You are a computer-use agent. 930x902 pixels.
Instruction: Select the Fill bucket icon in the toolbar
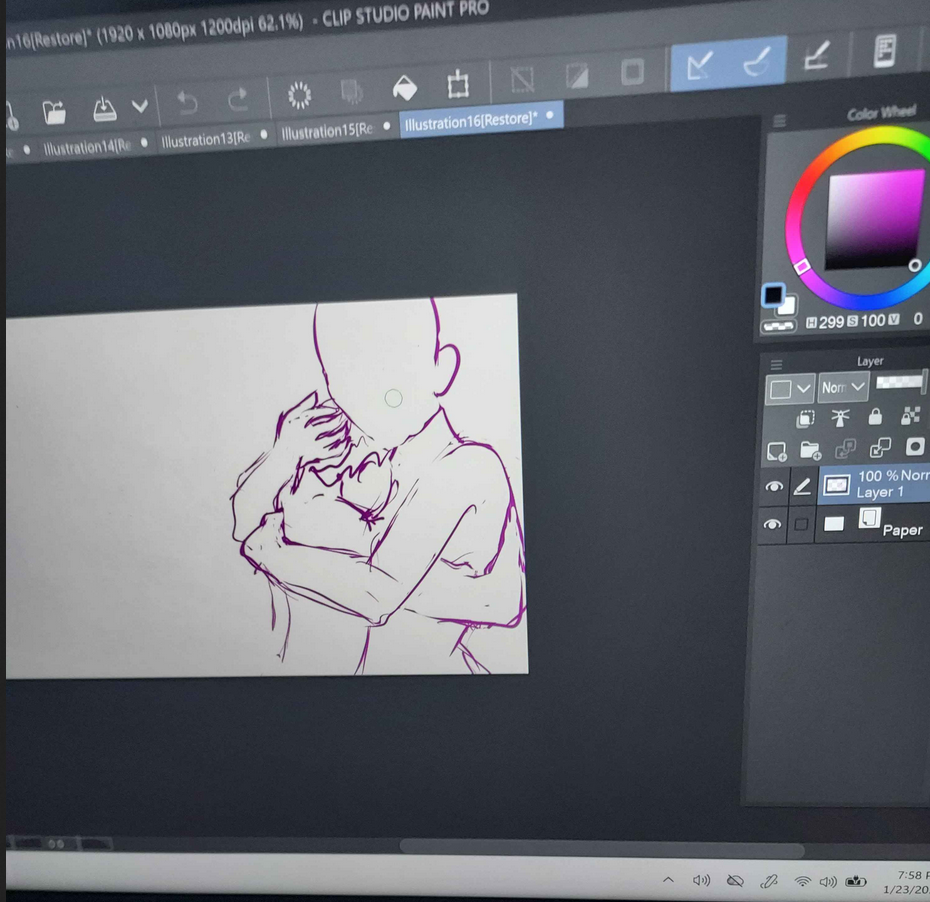[x=406, y=87]
